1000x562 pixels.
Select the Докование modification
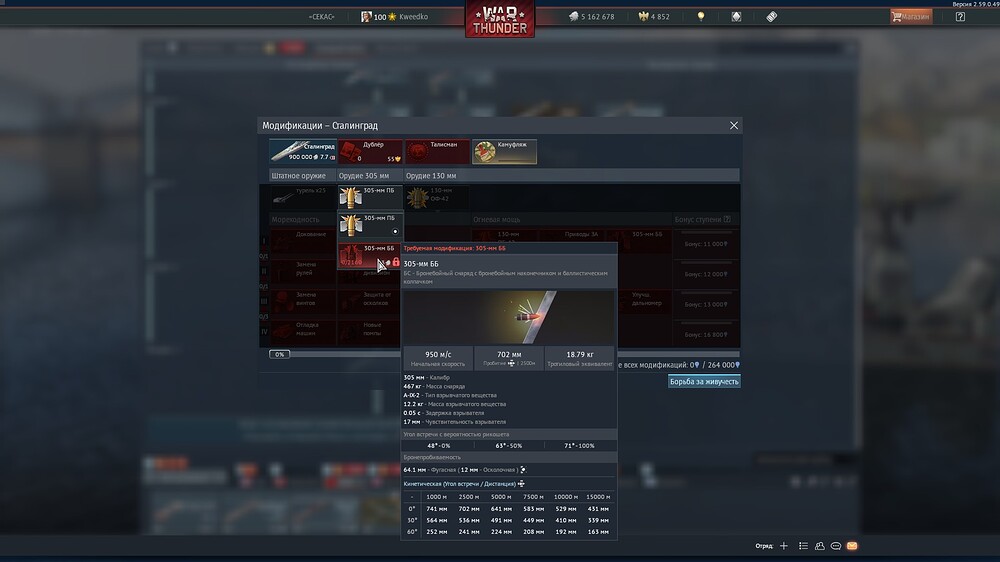[x=303, y=242]
